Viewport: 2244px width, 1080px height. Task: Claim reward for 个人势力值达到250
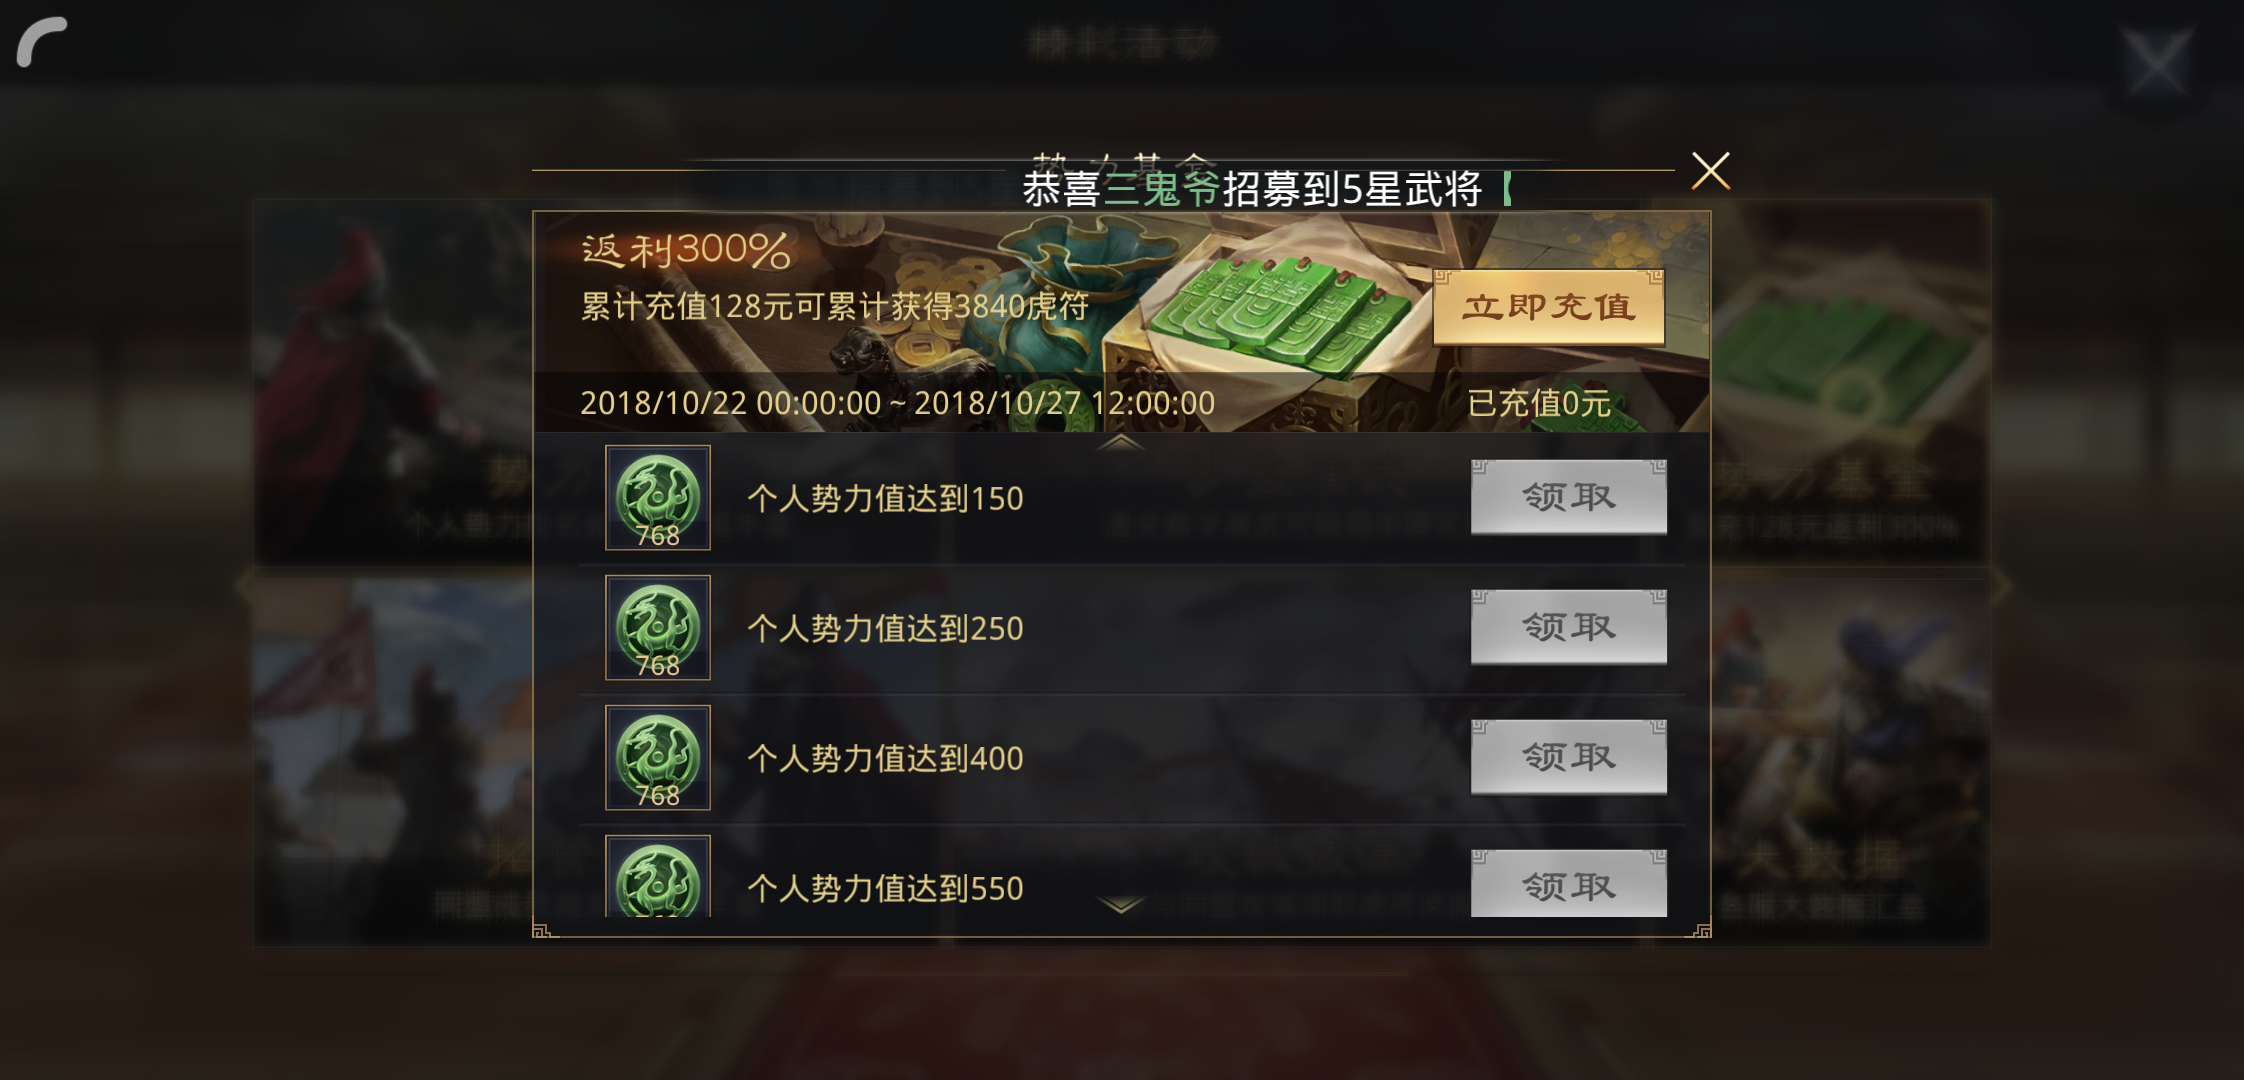pyautogui.click(x=1569, y=627)
